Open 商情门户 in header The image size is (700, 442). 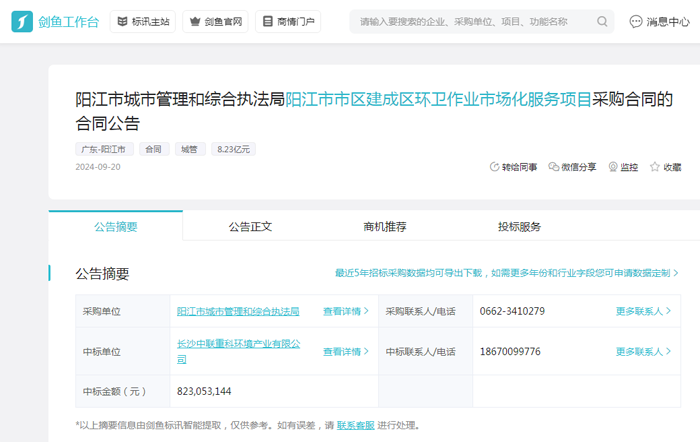pyautogui.click(x=288, y=21)
